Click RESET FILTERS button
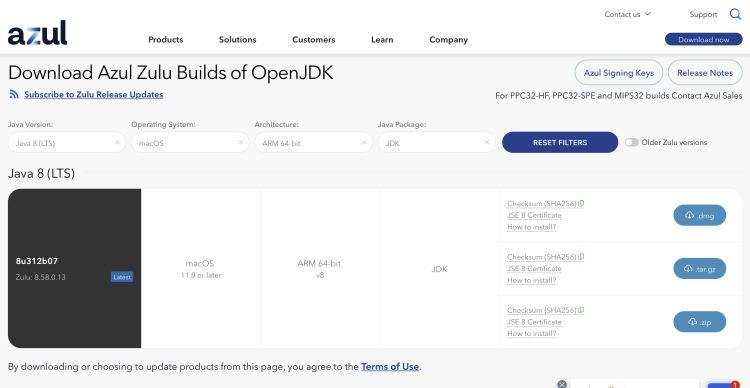Image resolution: width=750 pixels, height=388 pixels. (560, 143)
